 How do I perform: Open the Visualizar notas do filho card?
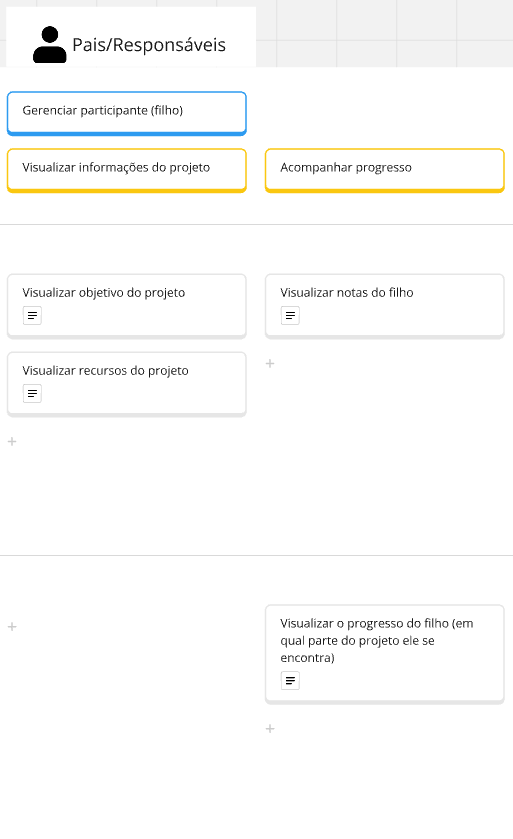tap(385, 307)
